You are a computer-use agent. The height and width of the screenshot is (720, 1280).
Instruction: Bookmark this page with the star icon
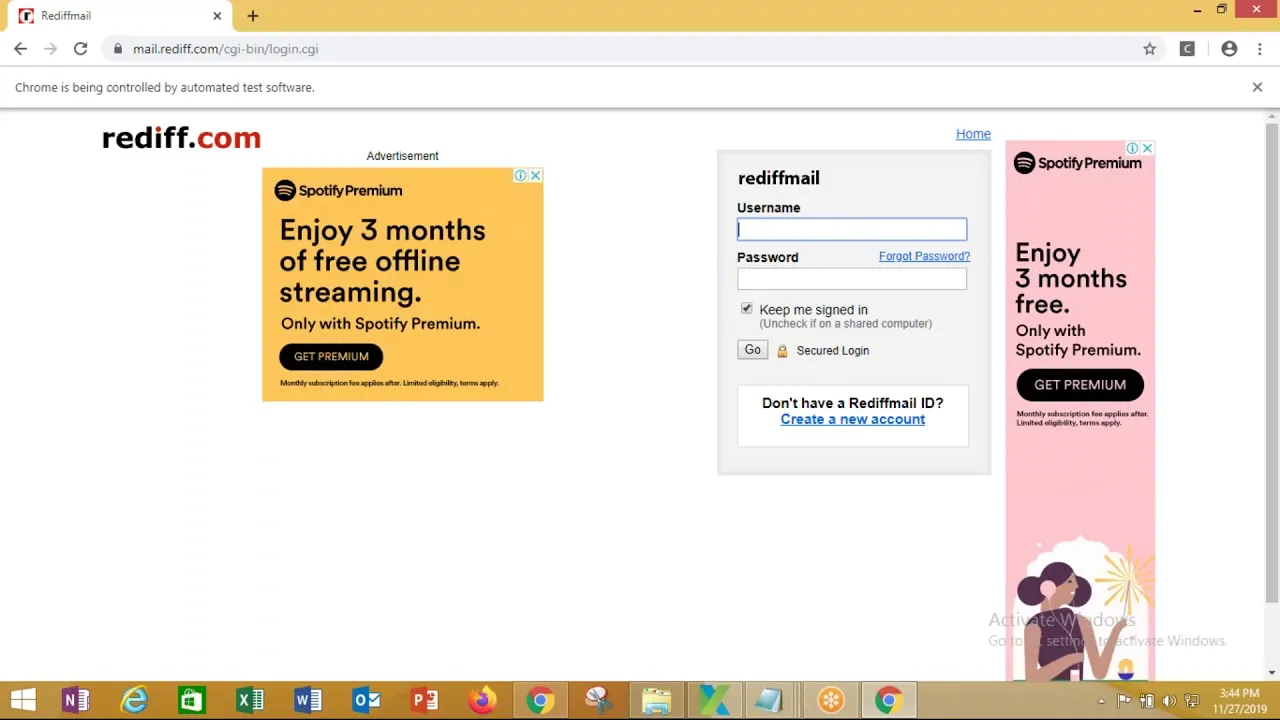click(x=1150, y=49)
